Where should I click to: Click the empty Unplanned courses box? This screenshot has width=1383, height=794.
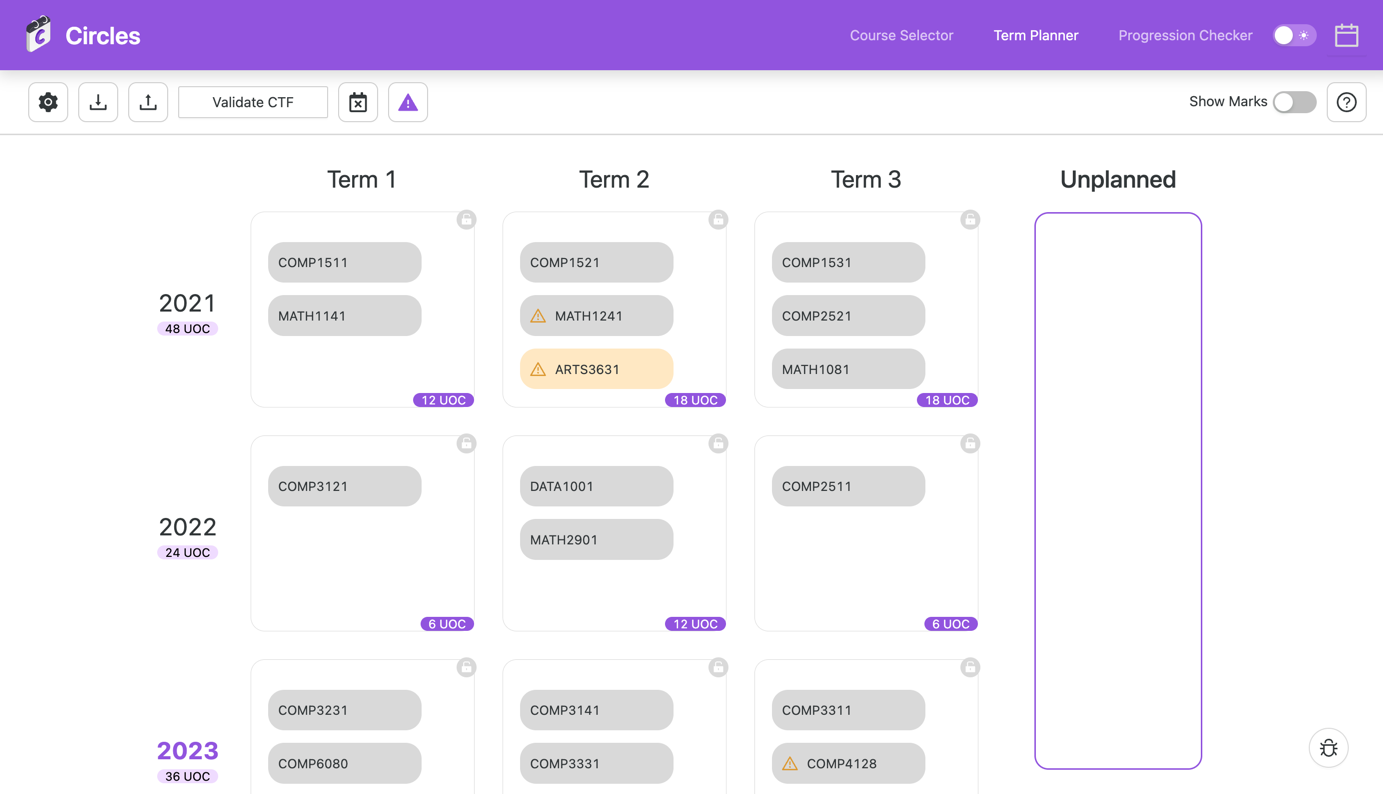(1118, 490)
